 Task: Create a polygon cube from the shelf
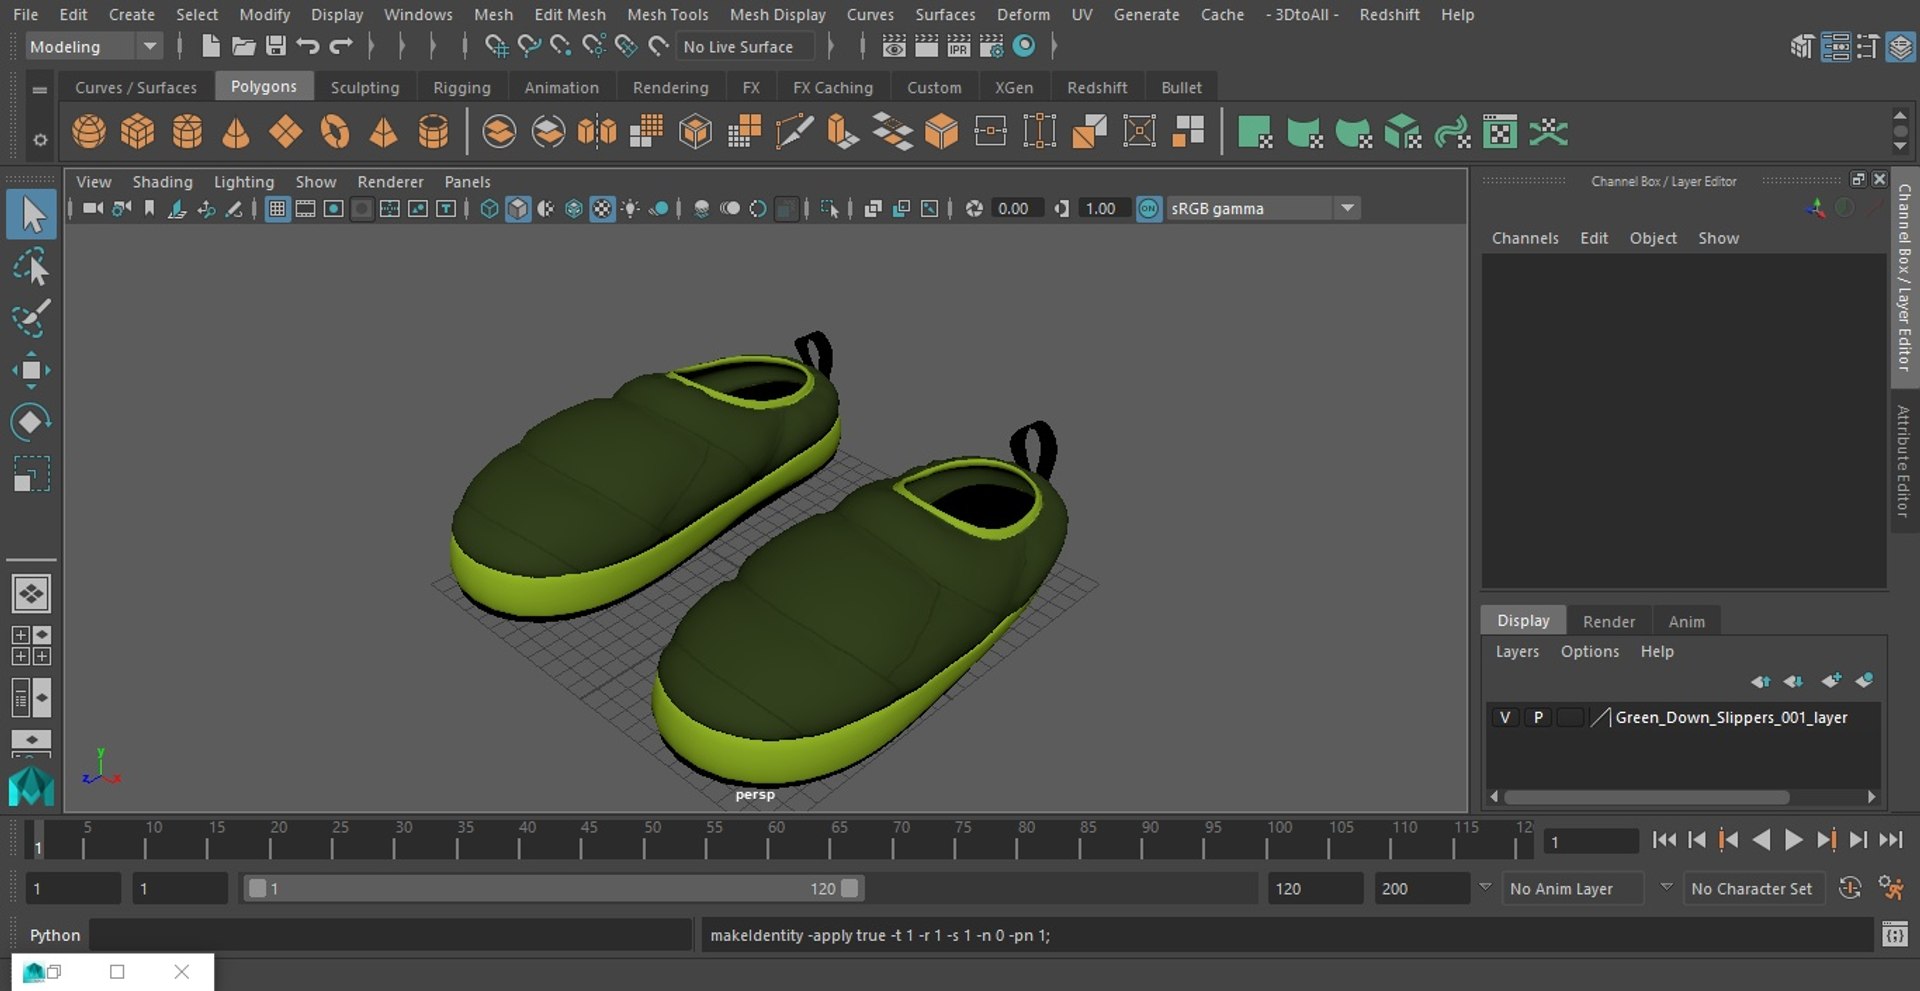point(138,131)
